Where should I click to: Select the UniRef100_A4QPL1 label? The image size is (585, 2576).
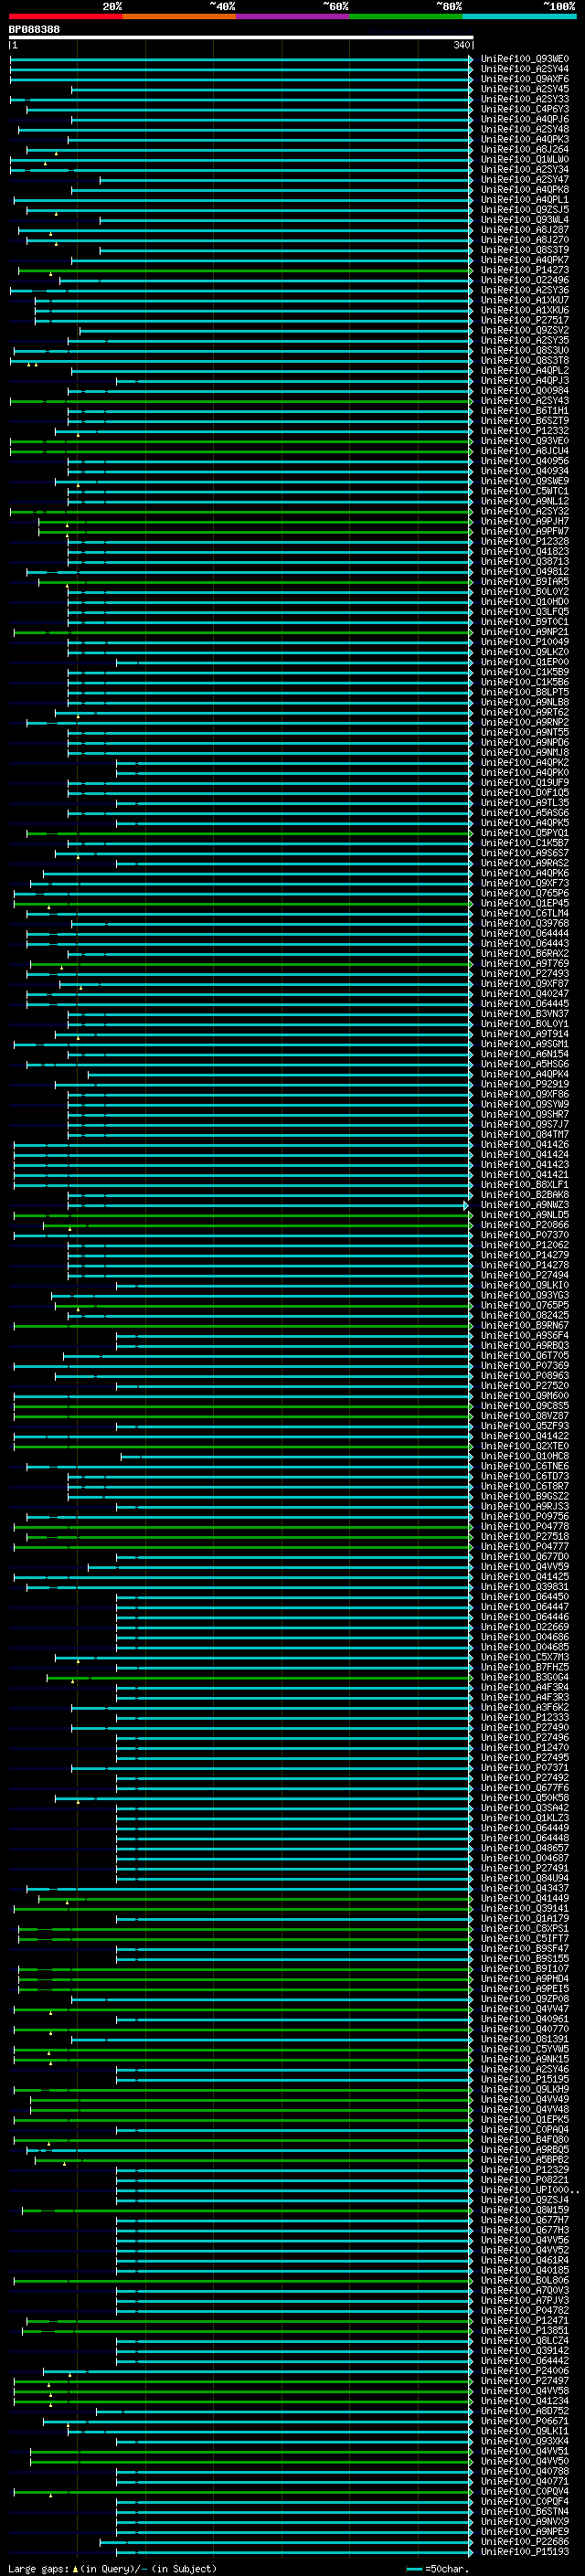[525, 200]
